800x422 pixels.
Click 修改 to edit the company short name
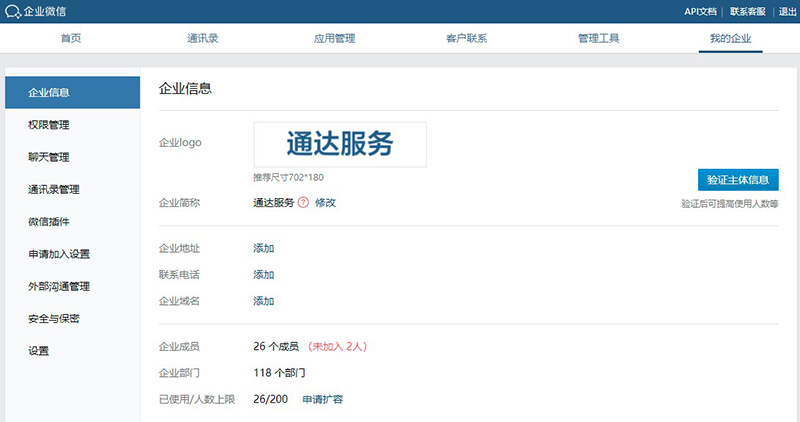click(325, 203)
